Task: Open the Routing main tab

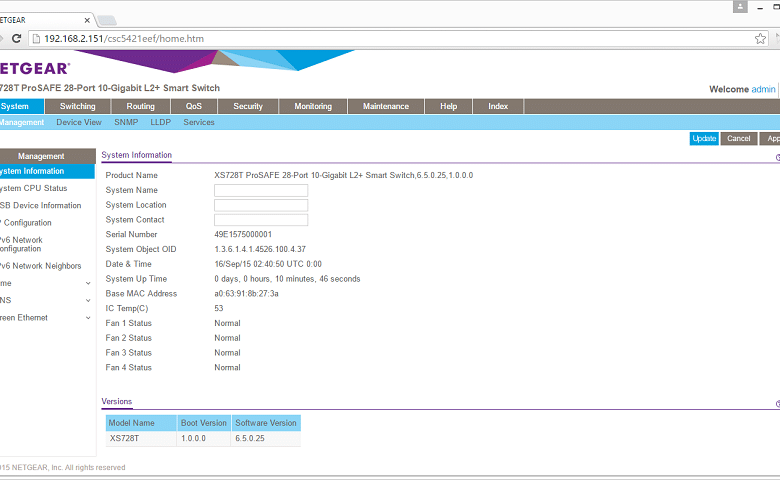Action: [x=141, y=106]
